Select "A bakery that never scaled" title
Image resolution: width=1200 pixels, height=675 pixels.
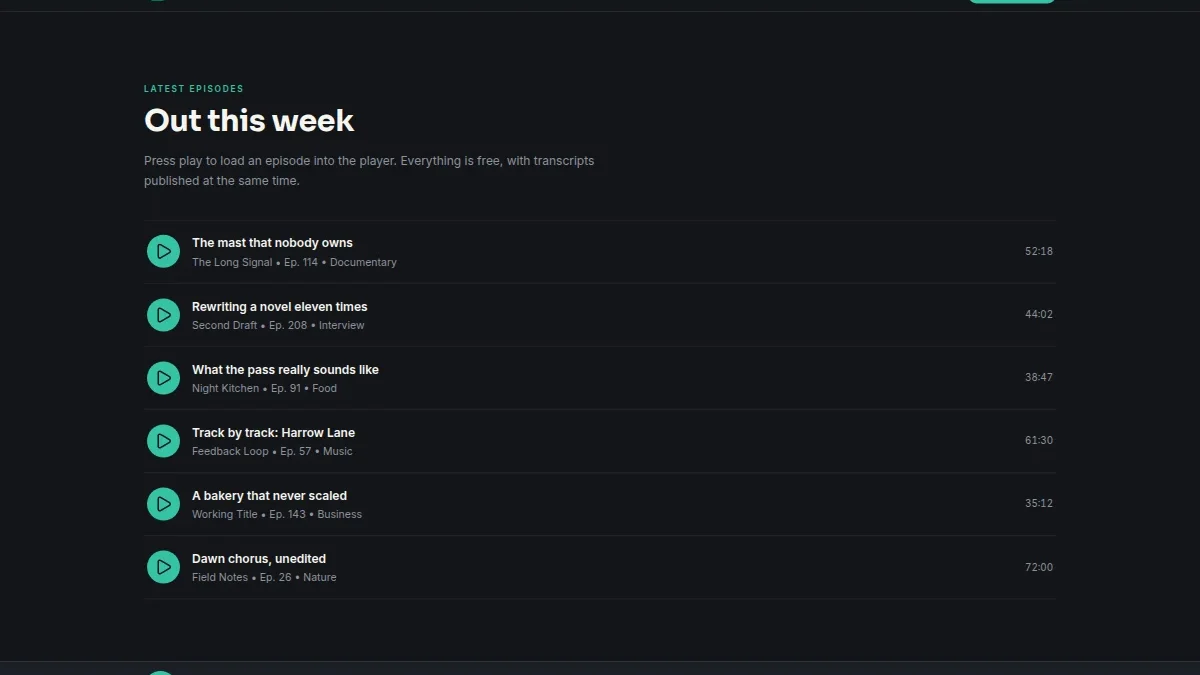pos(269,496)
